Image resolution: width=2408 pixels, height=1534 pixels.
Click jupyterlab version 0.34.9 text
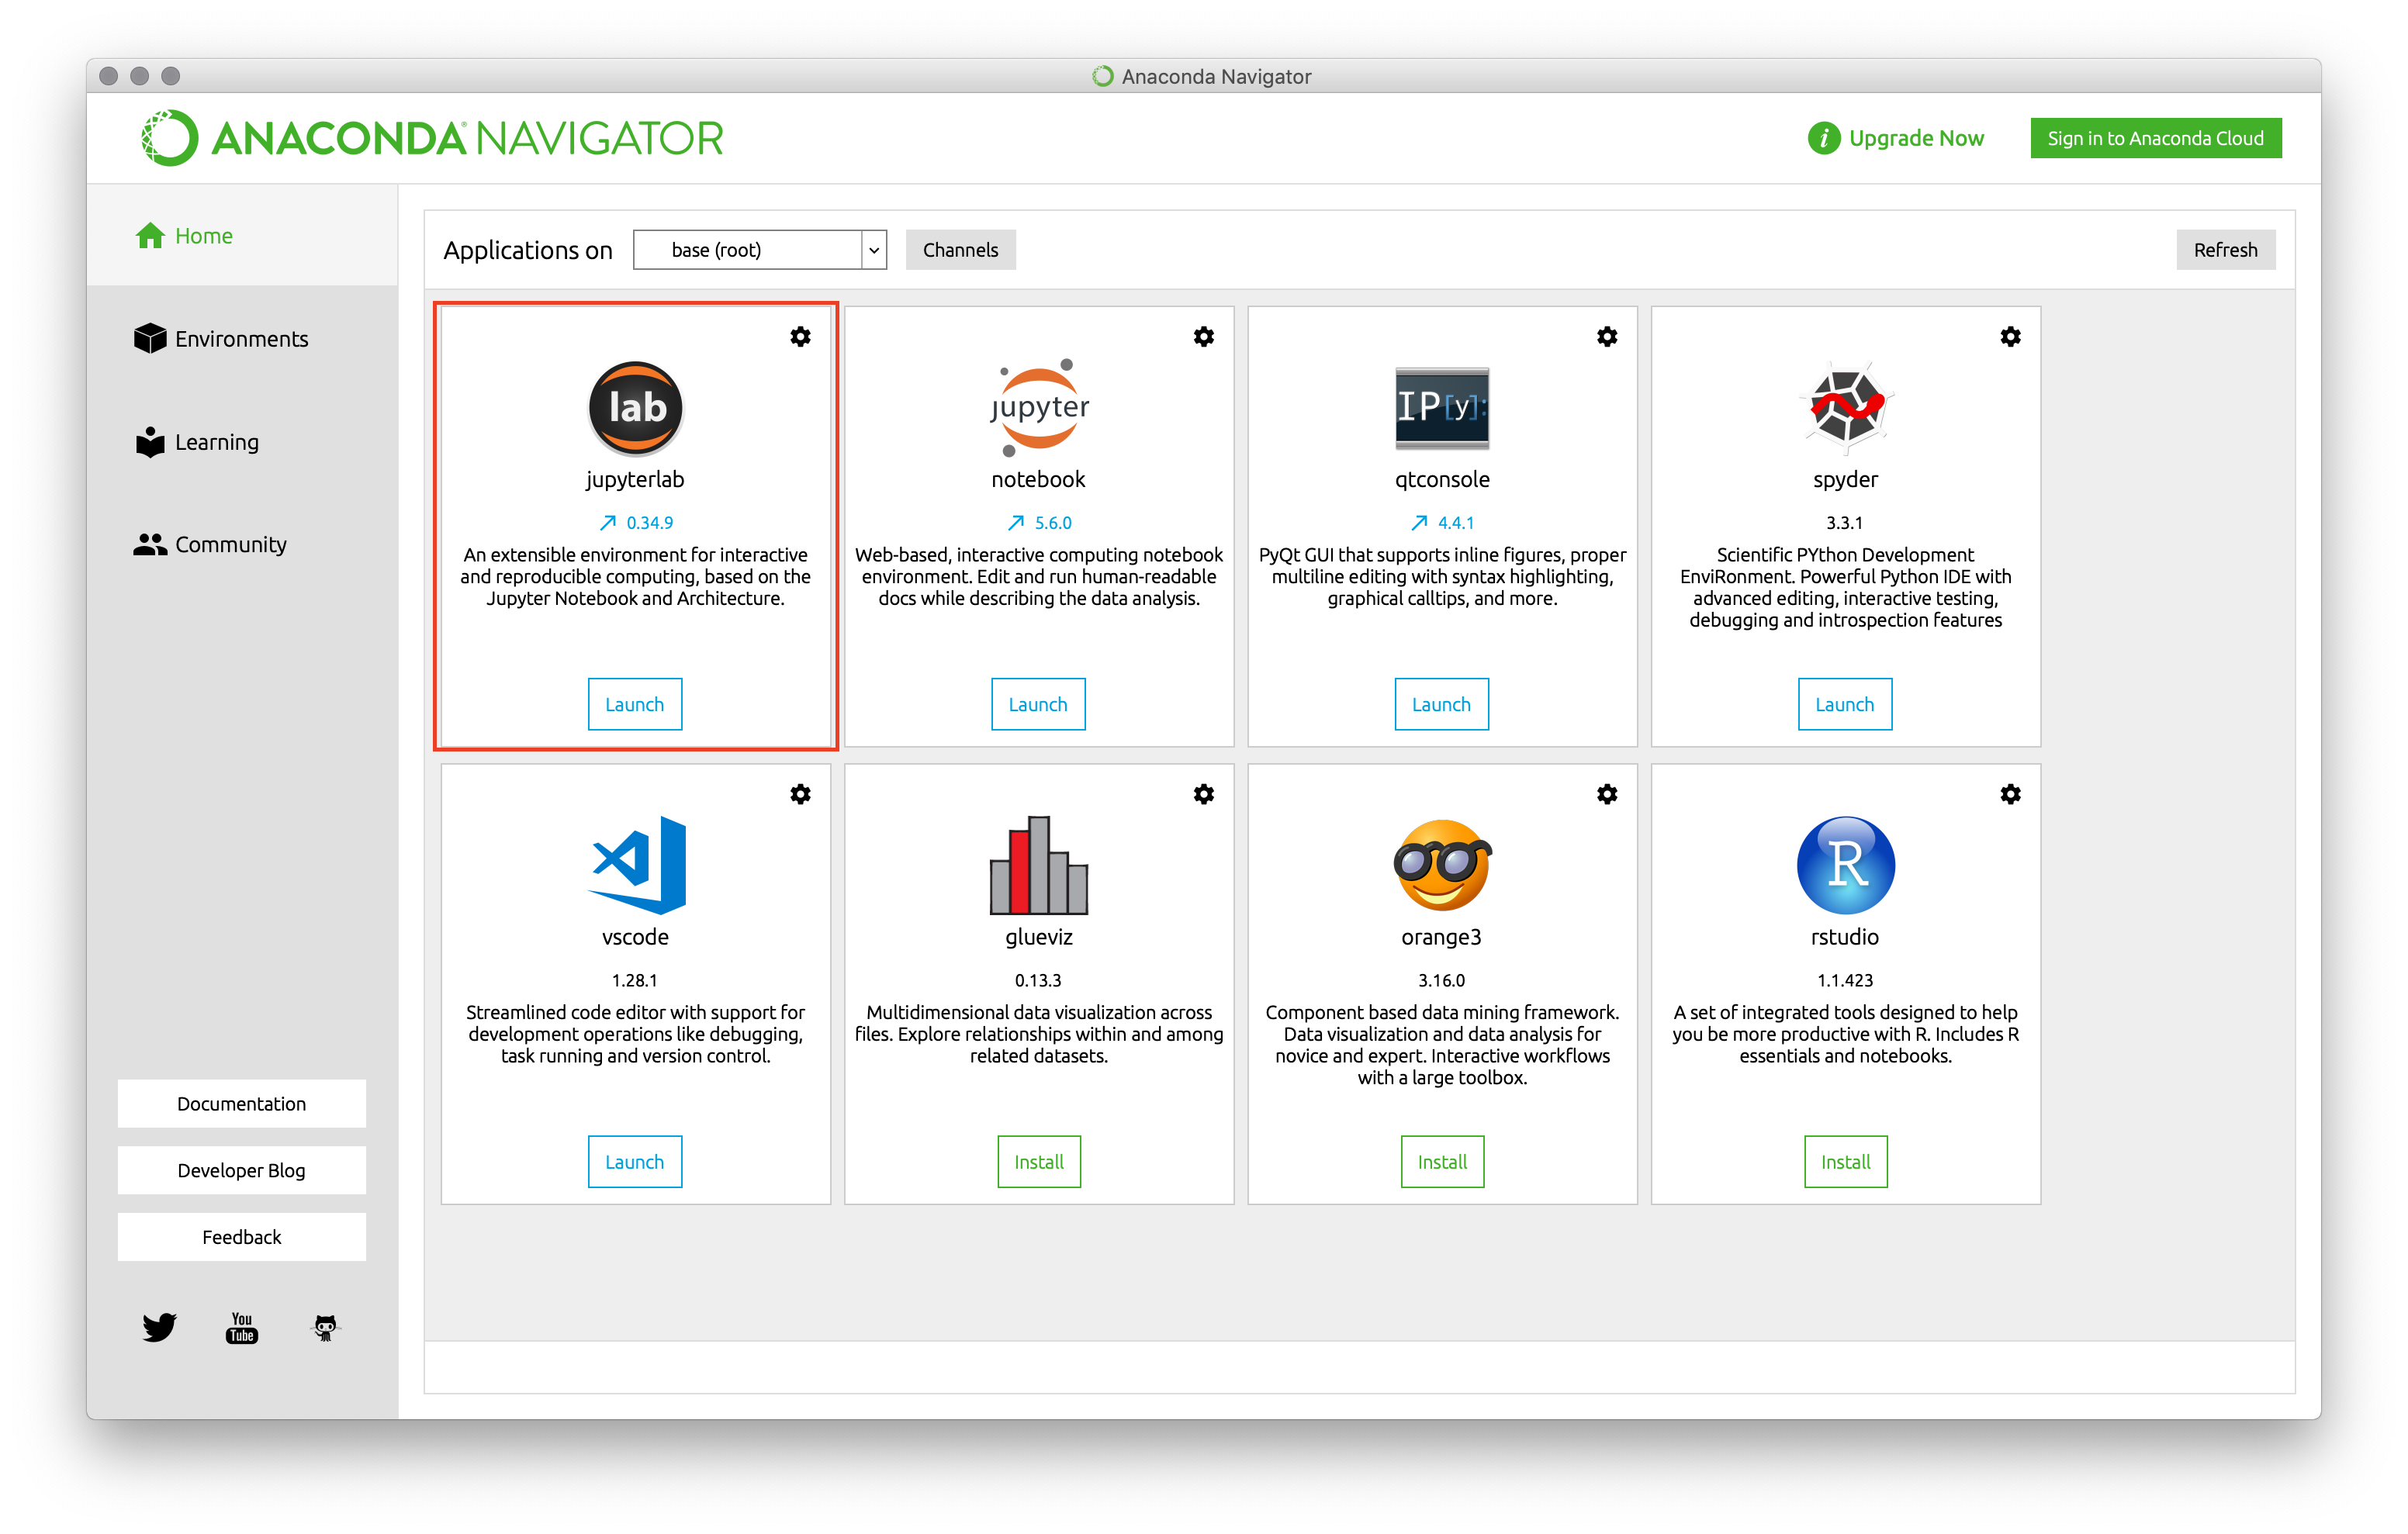pyautogui.click(x=650, y=522)
